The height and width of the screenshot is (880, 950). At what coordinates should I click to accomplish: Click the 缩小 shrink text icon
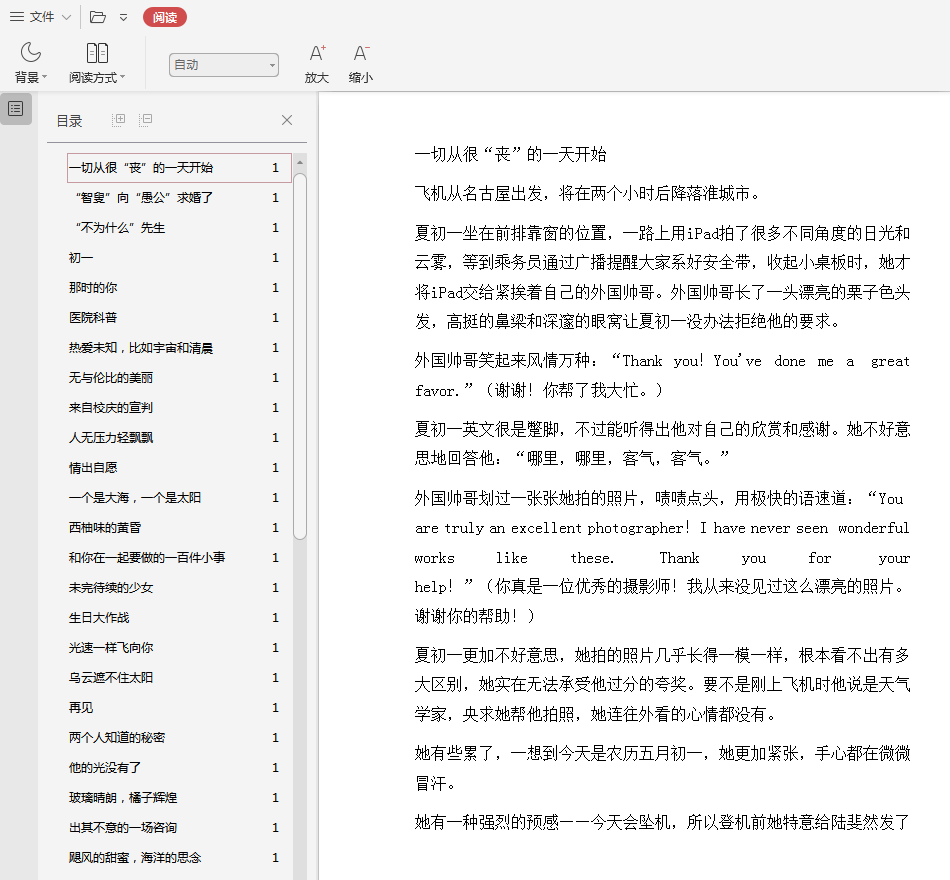point(361,54)
